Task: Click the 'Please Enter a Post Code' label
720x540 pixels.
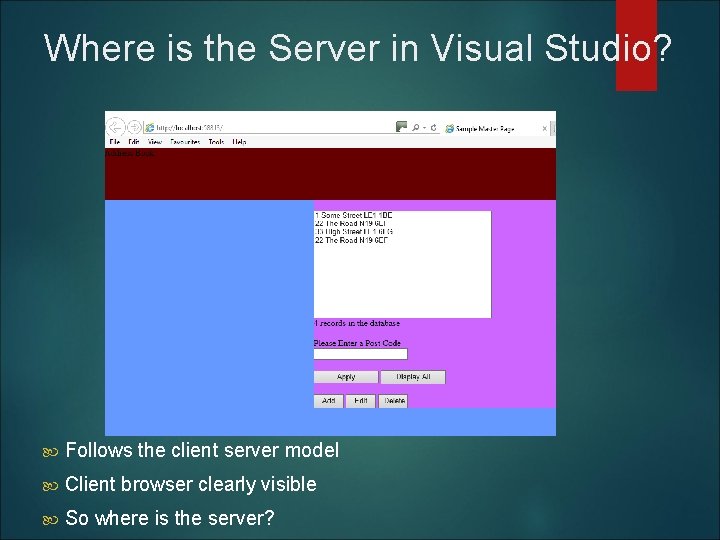Action: [x=357, y=343]
